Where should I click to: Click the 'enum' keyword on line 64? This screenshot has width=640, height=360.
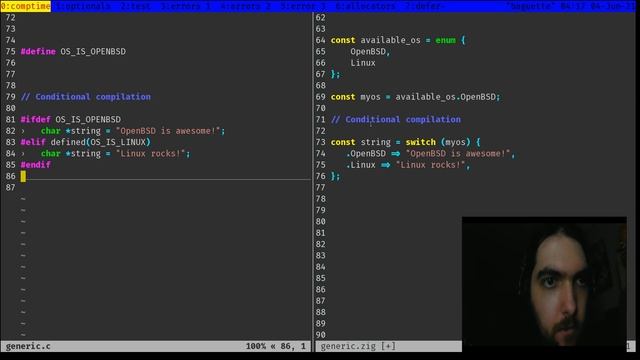[445, 40]
